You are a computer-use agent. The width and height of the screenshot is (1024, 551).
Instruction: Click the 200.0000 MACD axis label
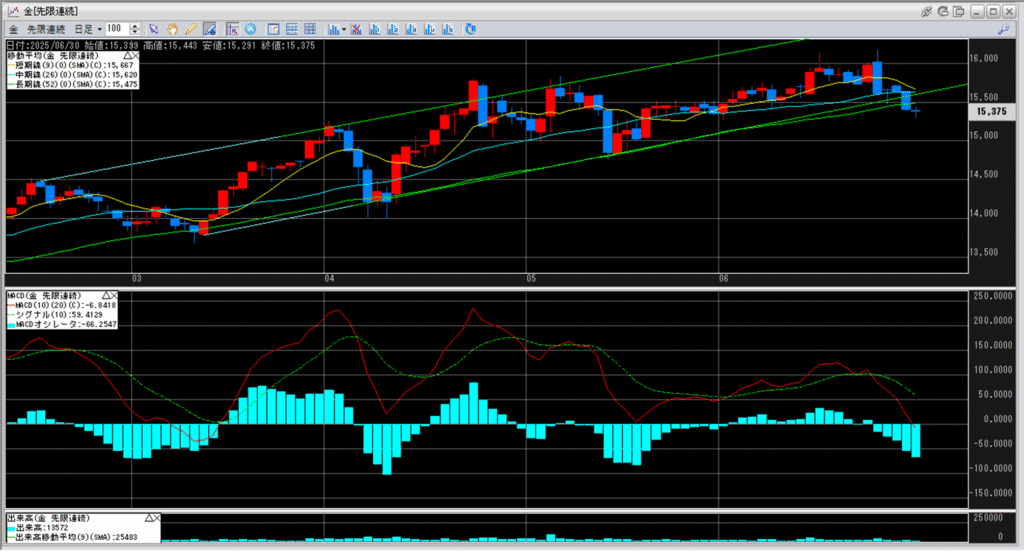(993, 321)
